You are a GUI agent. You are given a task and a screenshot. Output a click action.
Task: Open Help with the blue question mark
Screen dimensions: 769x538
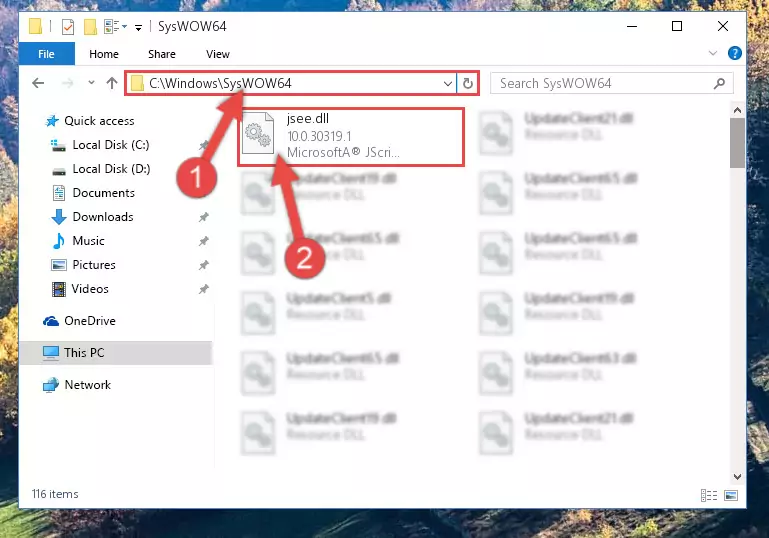click(734, 53)
